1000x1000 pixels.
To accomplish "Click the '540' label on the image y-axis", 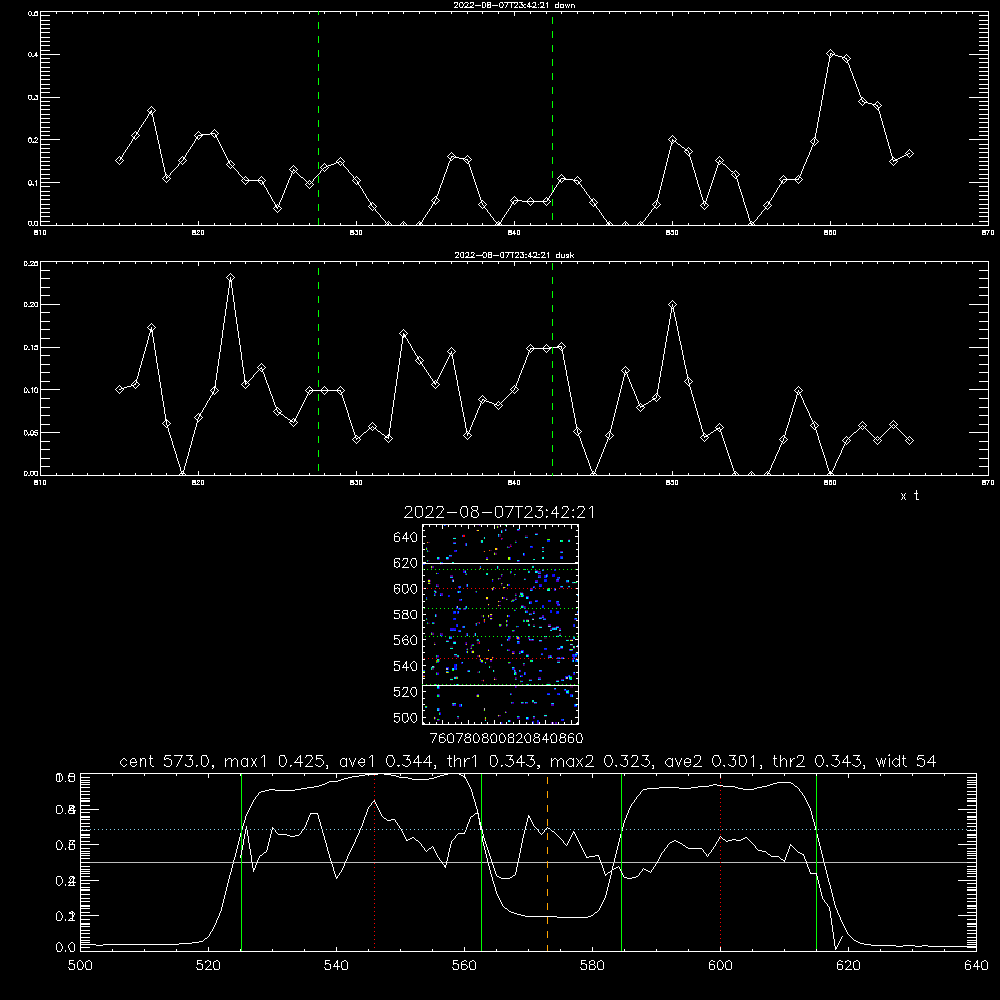I will pos(406,666).
